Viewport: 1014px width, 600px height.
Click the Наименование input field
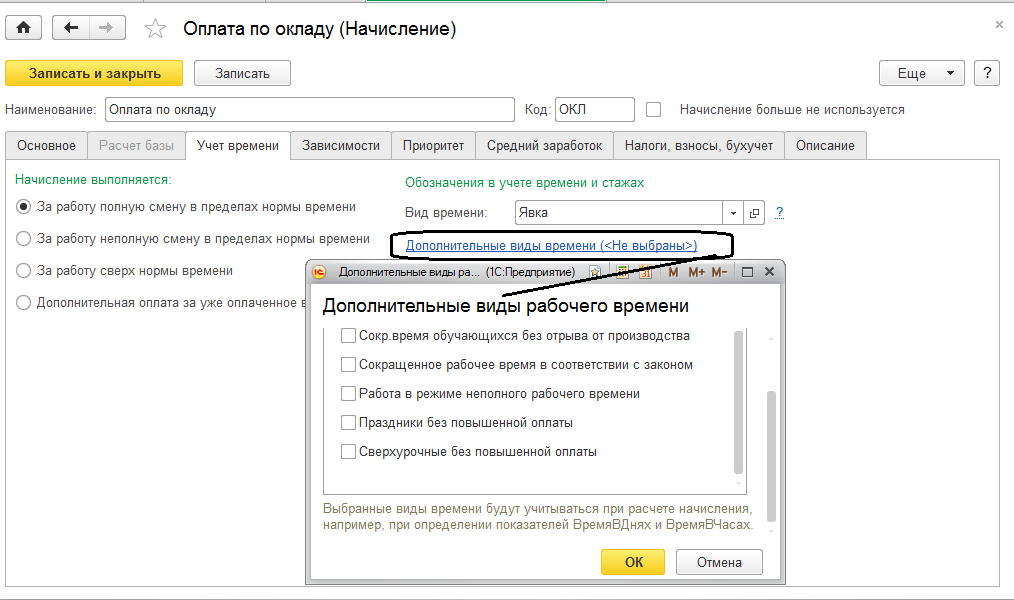(x=310, y=109)
